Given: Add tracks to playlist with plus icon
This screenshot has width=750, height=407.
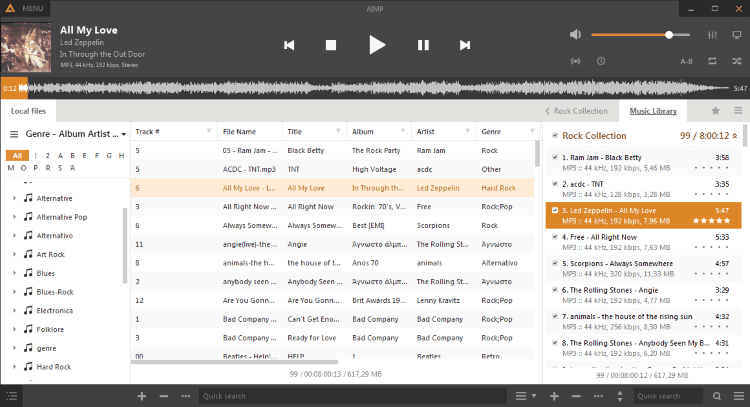Looking at the screenshot, I should point(554,396).
